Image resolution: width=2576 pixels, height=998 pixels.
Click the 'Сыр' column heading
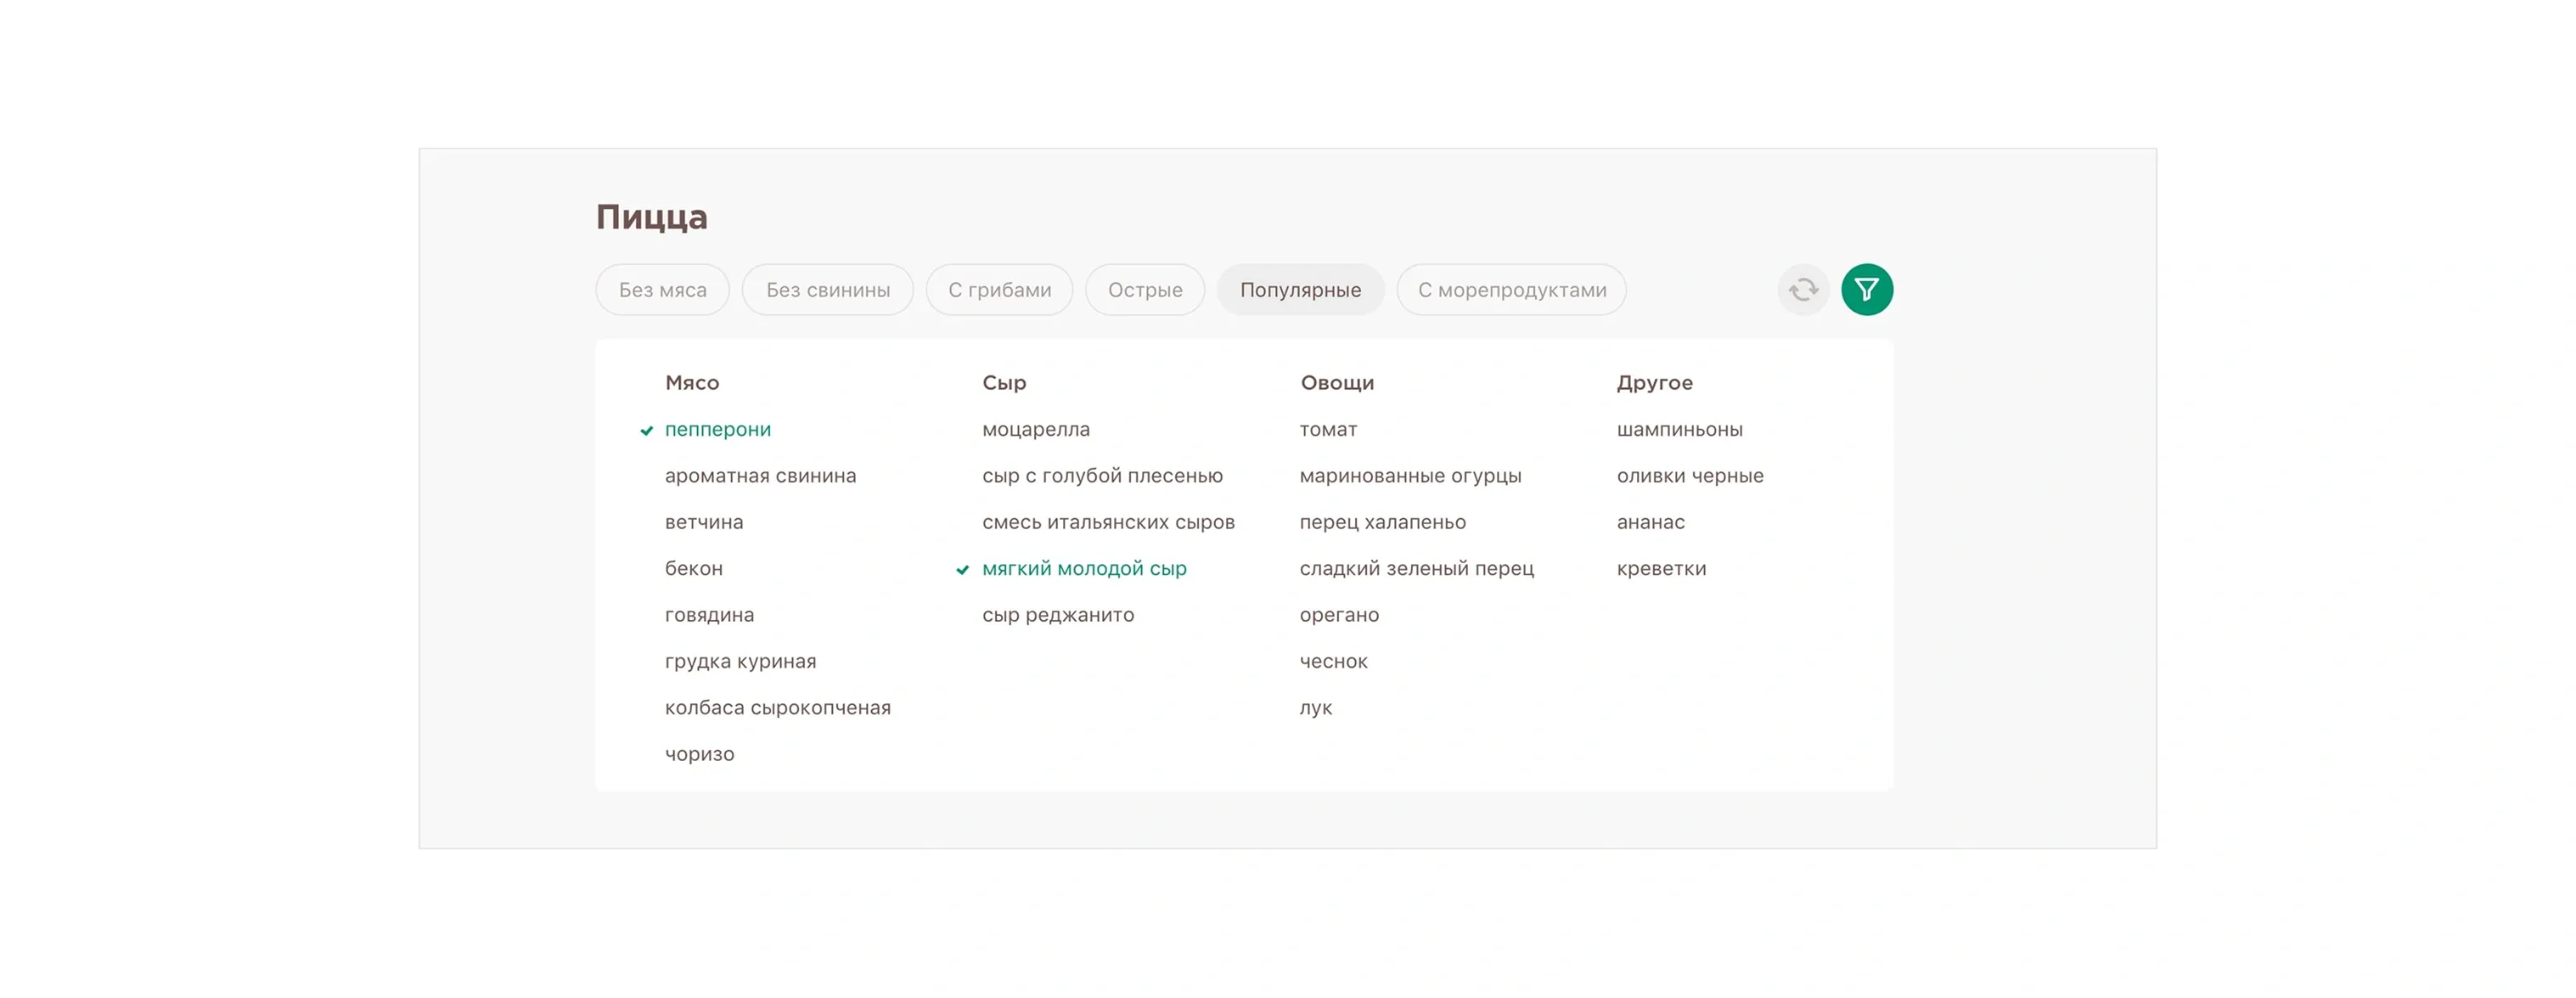point(1004,383)
